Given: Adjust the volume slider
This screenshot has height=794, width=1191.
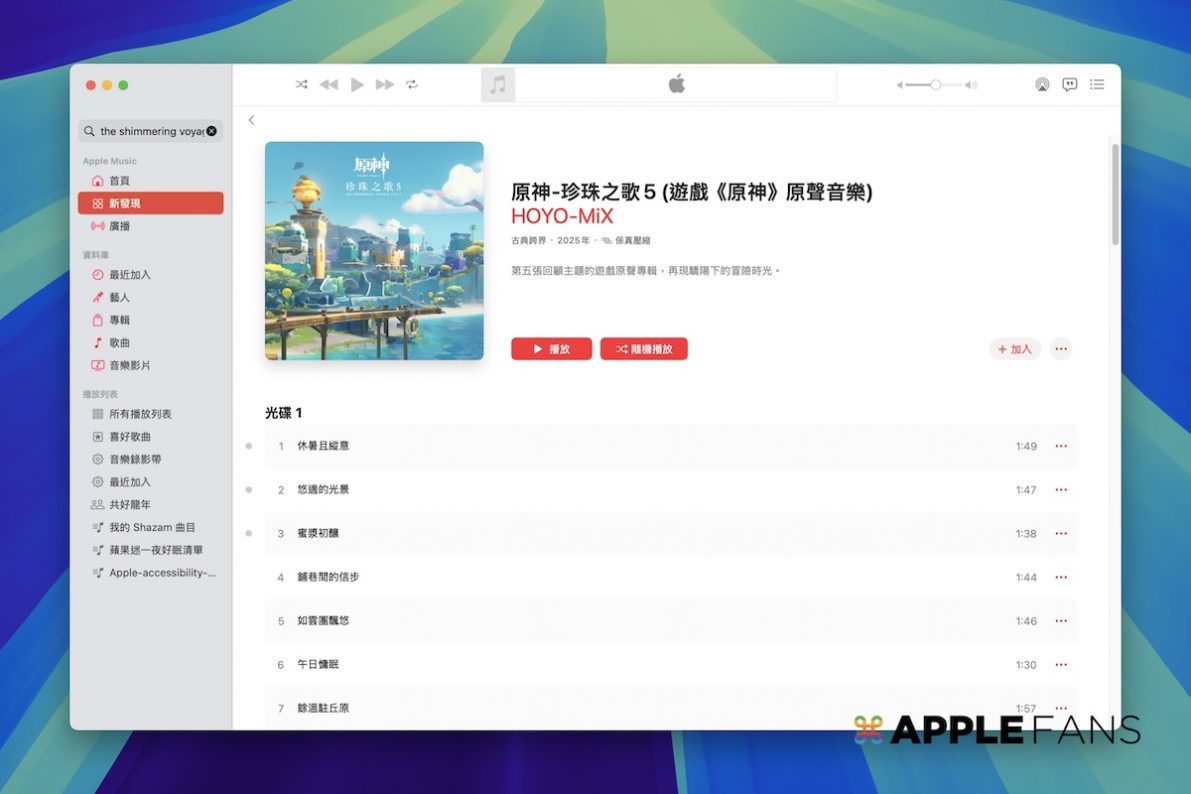Looking at the screenshot, I should coord(935,85).
